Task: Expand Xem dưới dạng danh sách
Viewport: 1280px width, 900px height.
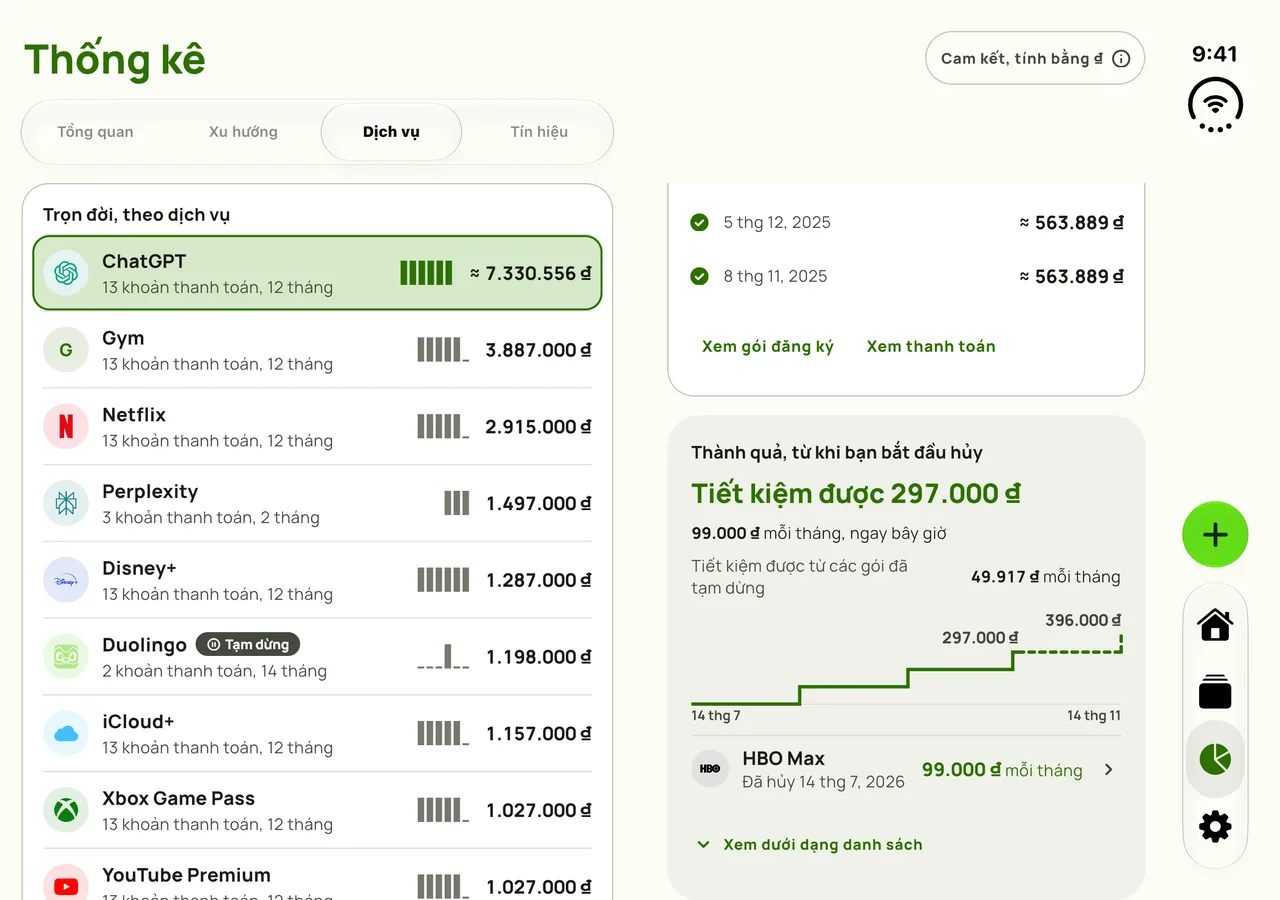Action: (809, 844)
